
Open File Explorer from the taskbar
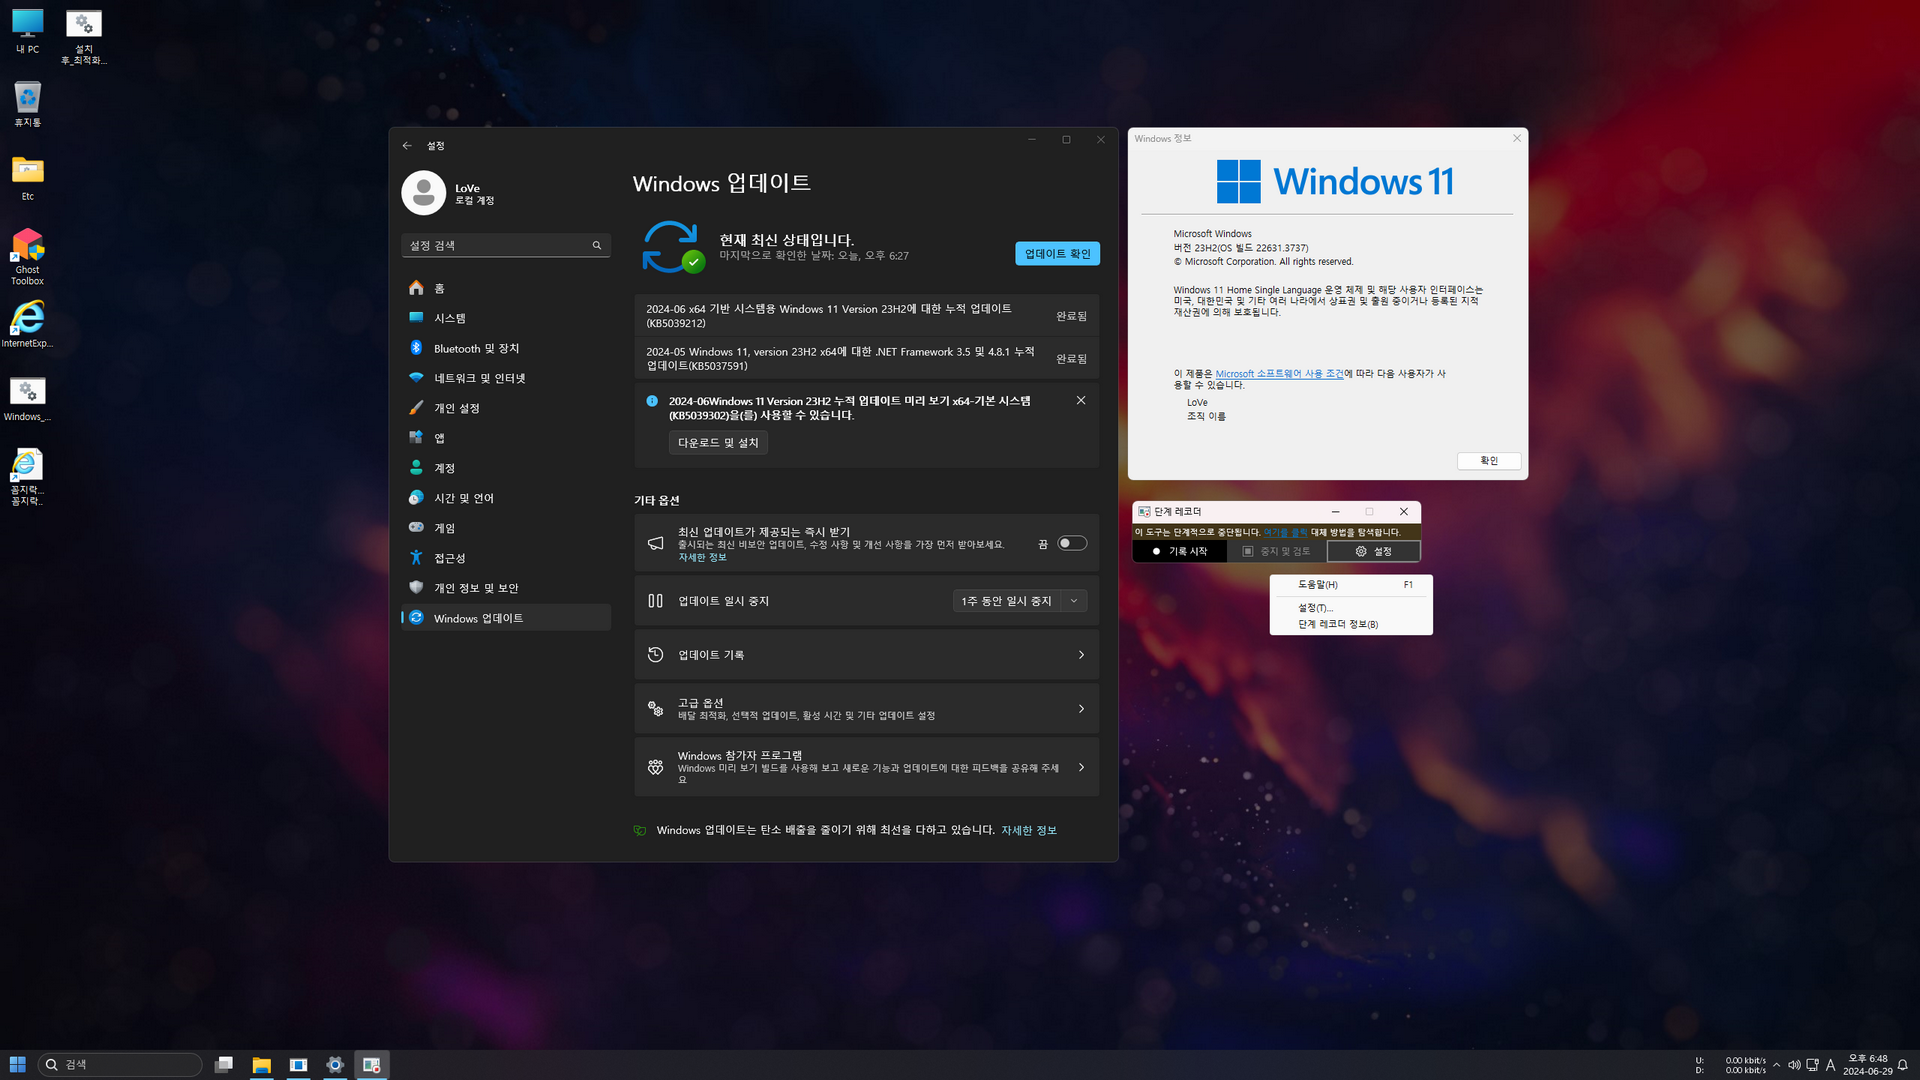click(x=261, y=1065)
